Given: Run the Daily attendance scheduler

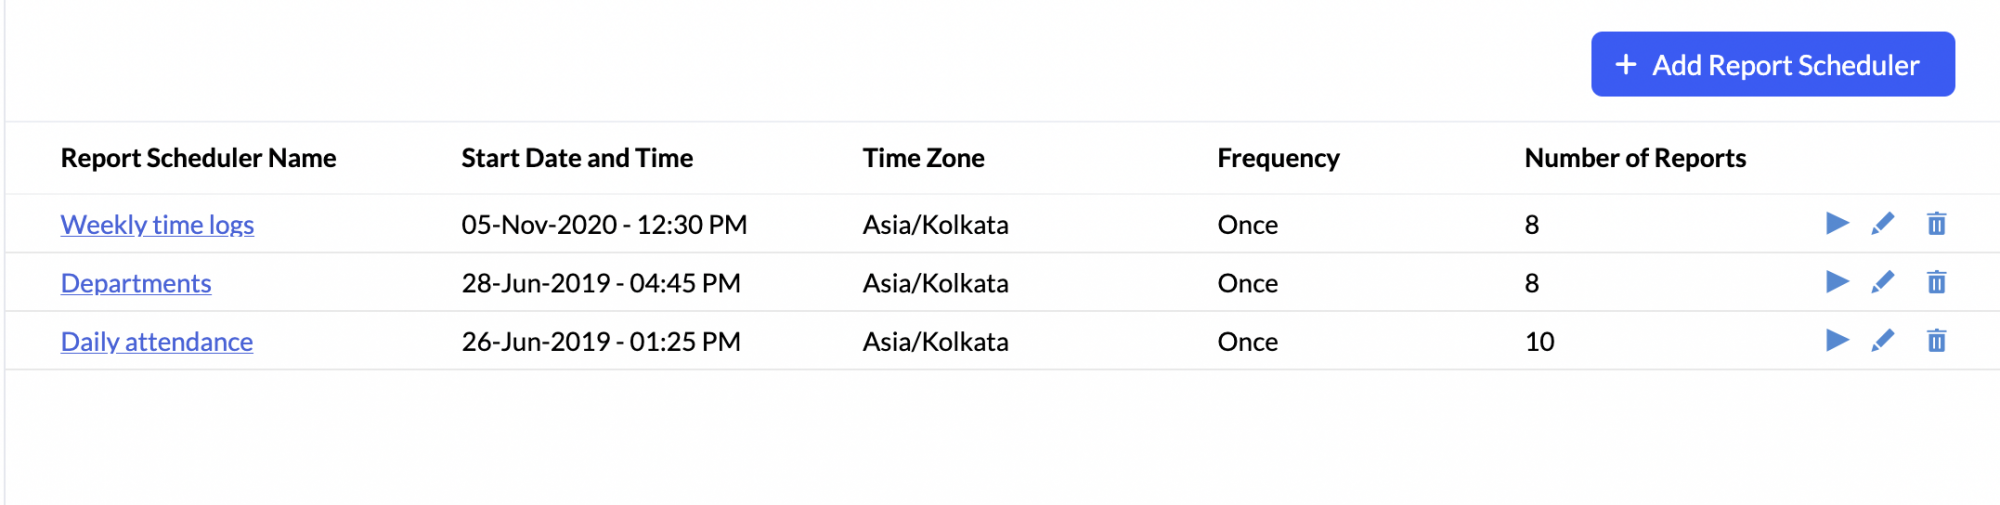Looking at the screenshot, I should pyautogui.click(x=1837, y=340).
